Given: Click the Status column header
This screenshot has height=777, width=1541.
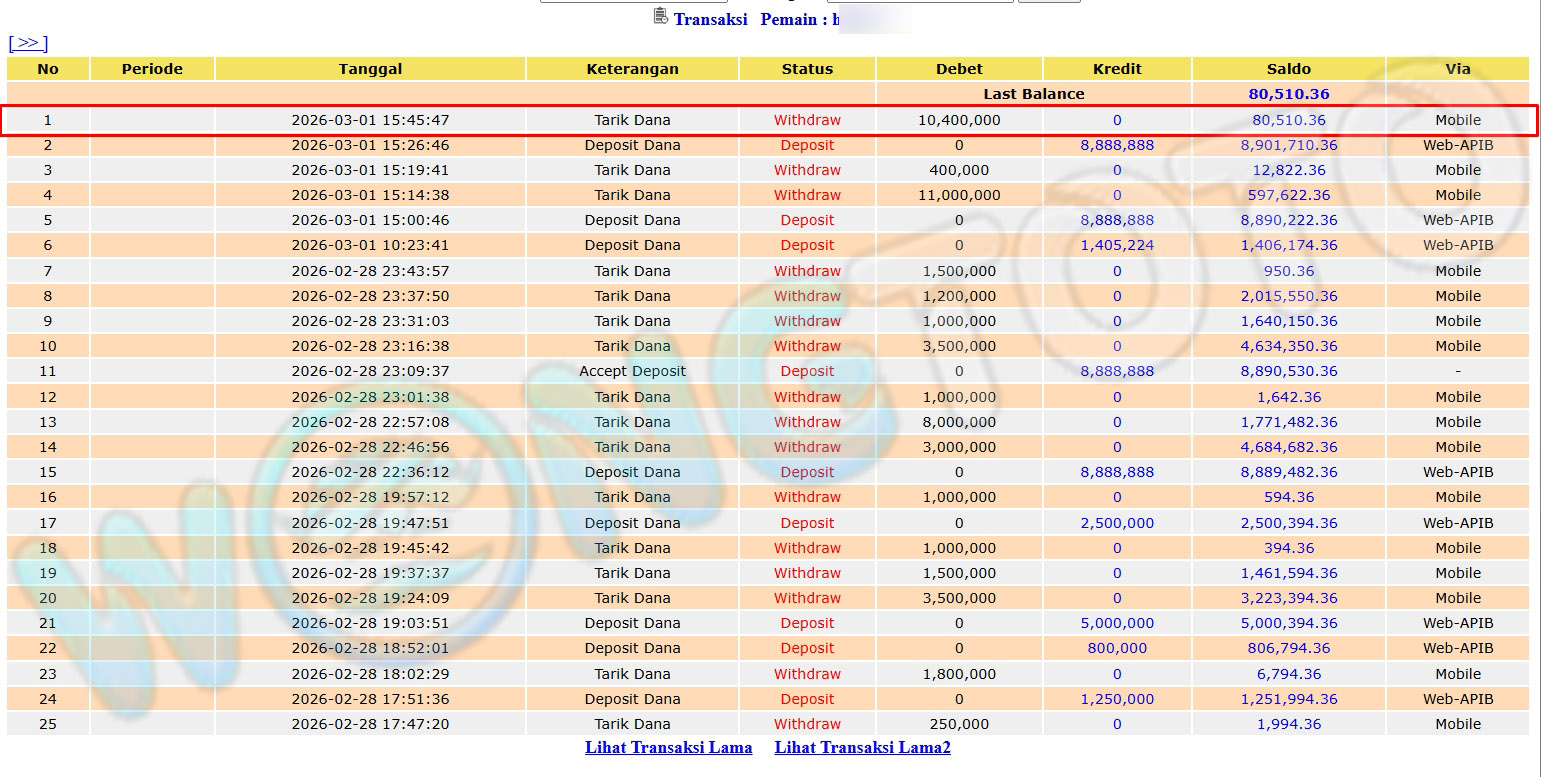Looking at the screenshot, I should coord(807,69).
